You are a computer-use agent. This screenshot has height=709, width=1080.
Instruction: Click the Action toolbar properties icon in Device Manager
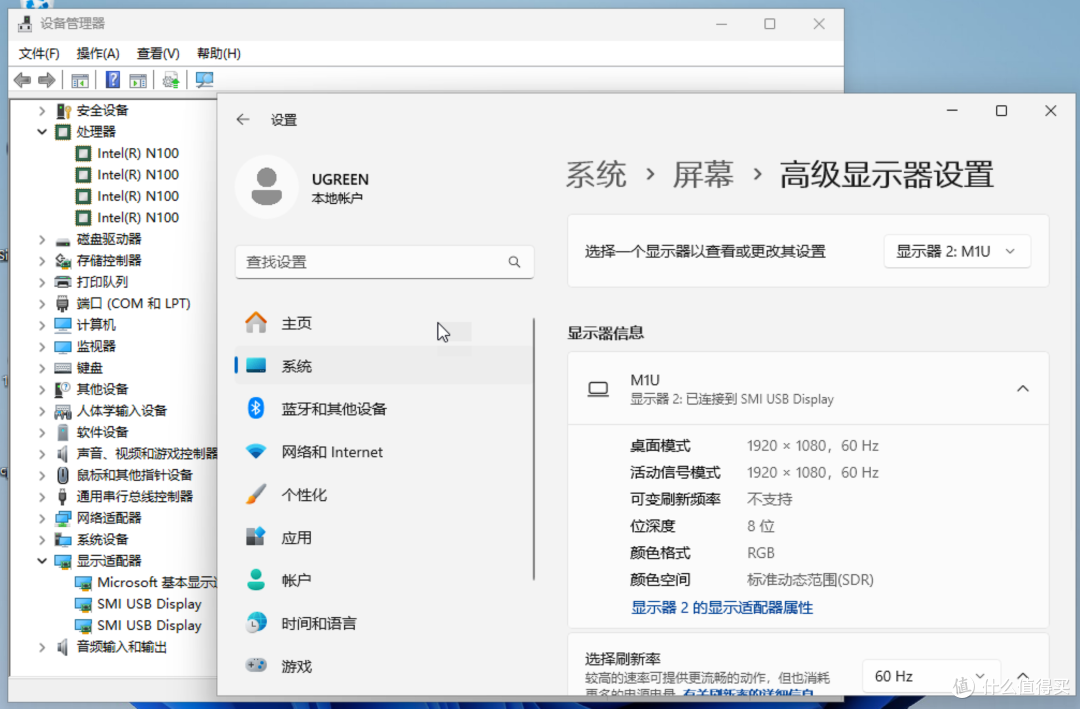138,81
